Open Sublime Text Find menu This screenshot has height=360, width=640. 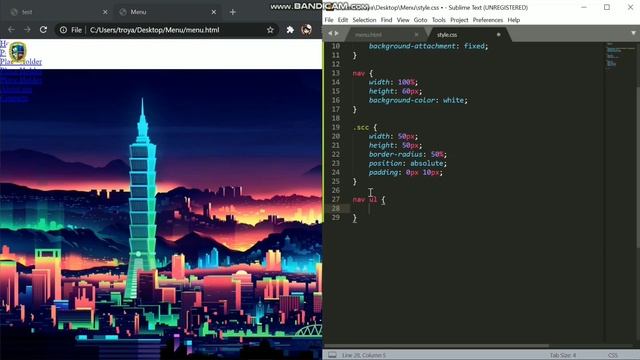tap(386, 20)
